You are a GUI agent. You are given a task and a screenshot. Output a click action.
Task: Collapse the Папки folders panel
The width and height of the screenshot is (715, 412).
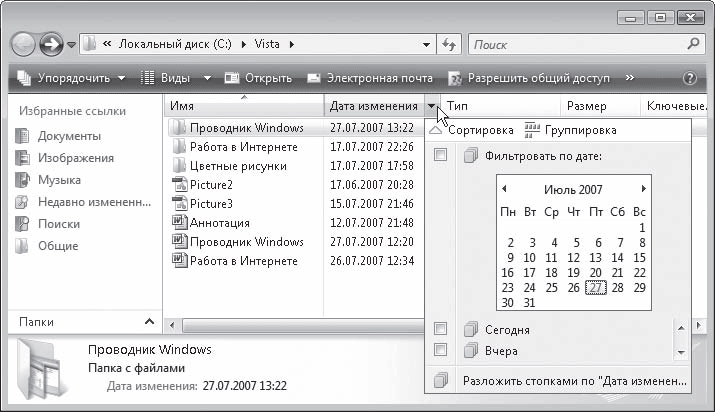point(149,321)
